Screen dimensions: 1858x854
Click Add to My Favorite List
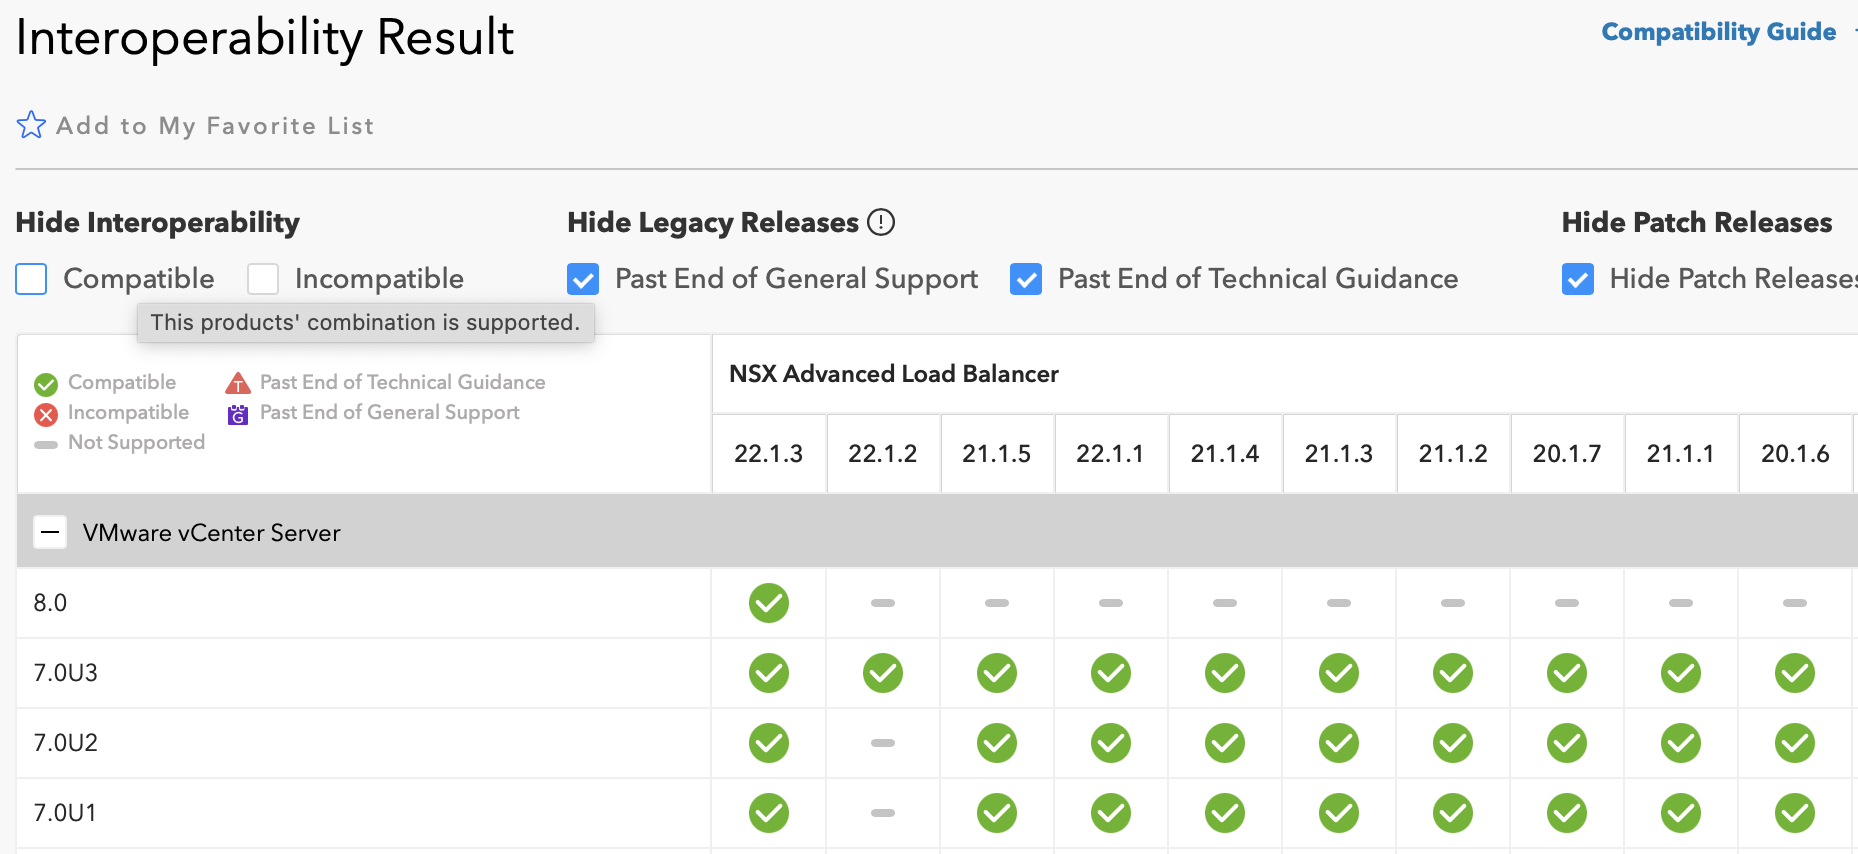point(215,126)
